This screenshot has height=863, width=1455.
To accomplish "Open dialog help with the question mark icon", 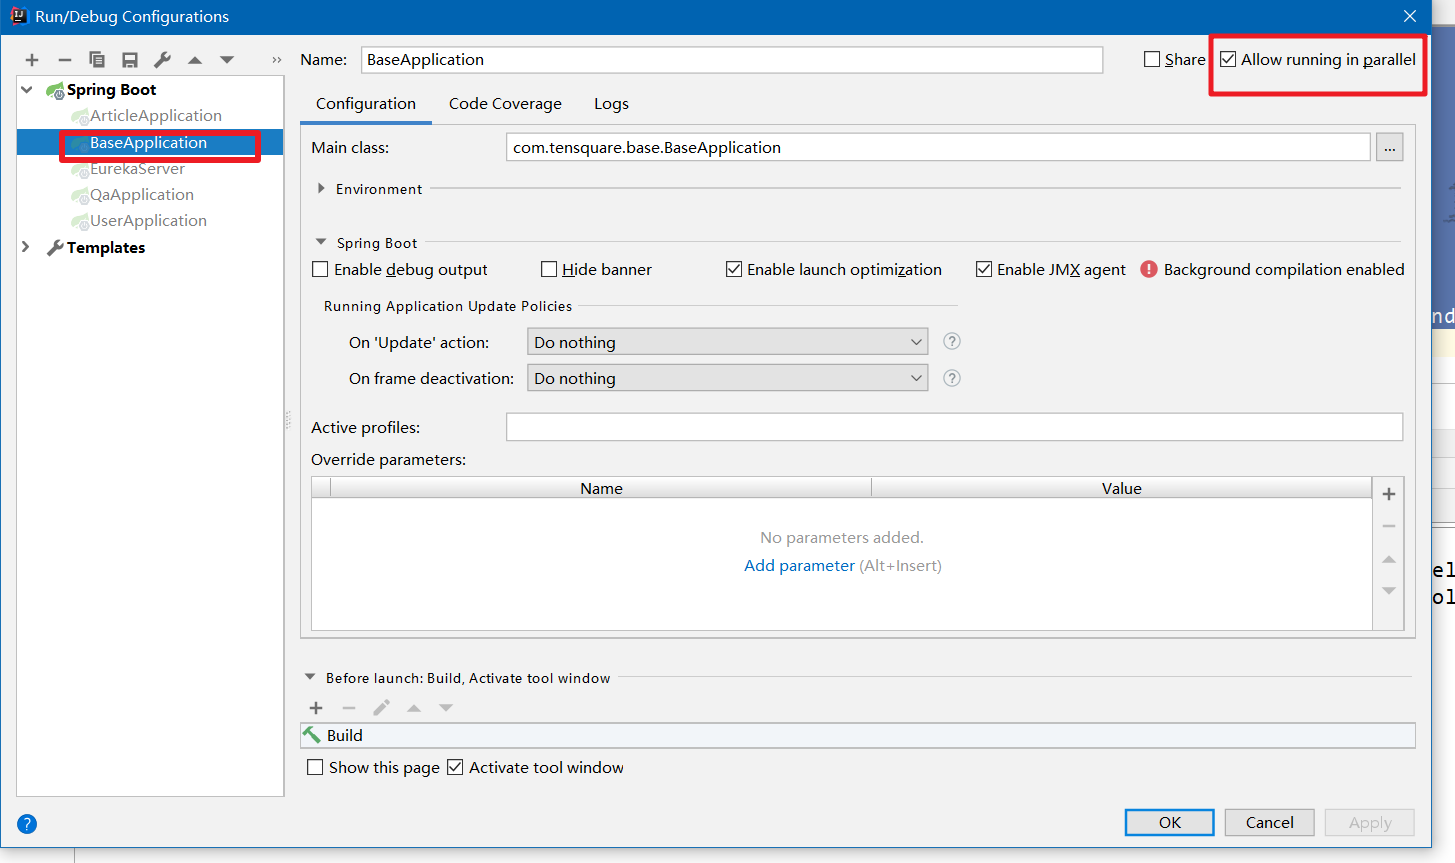I will tap(27, 824).
